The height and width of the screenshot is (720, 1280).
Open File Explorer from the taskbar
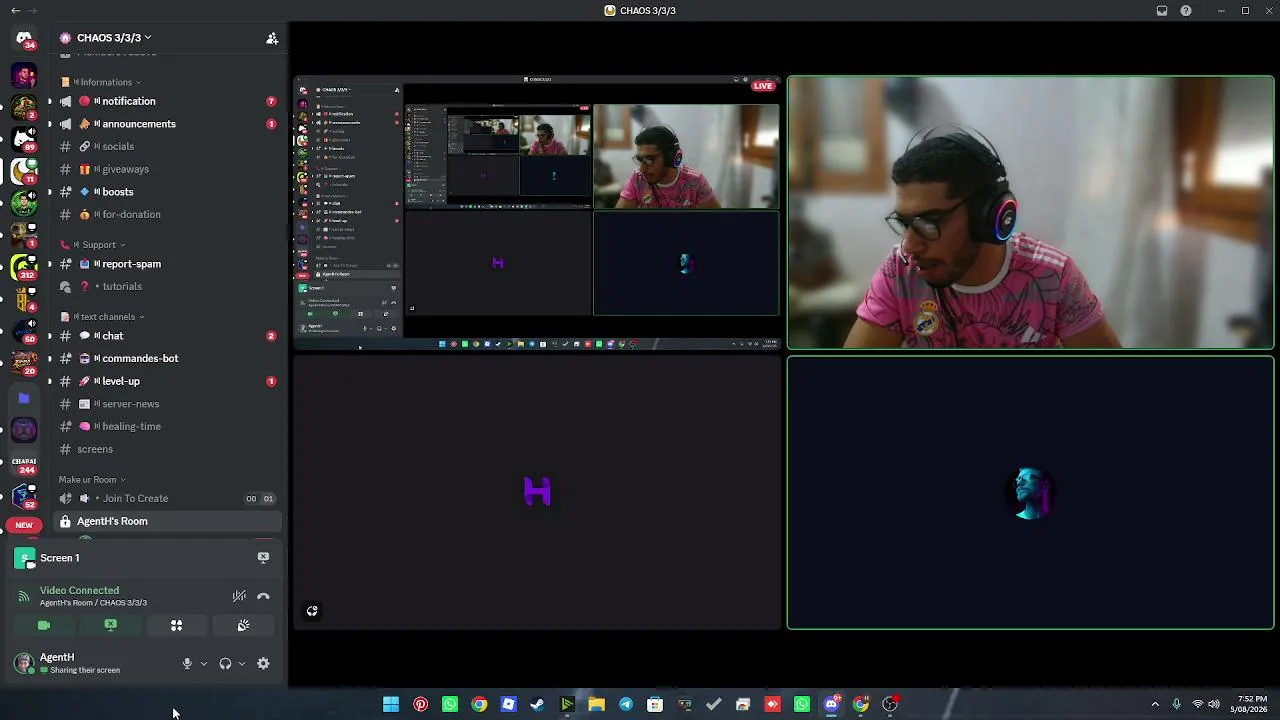point(596,704)
